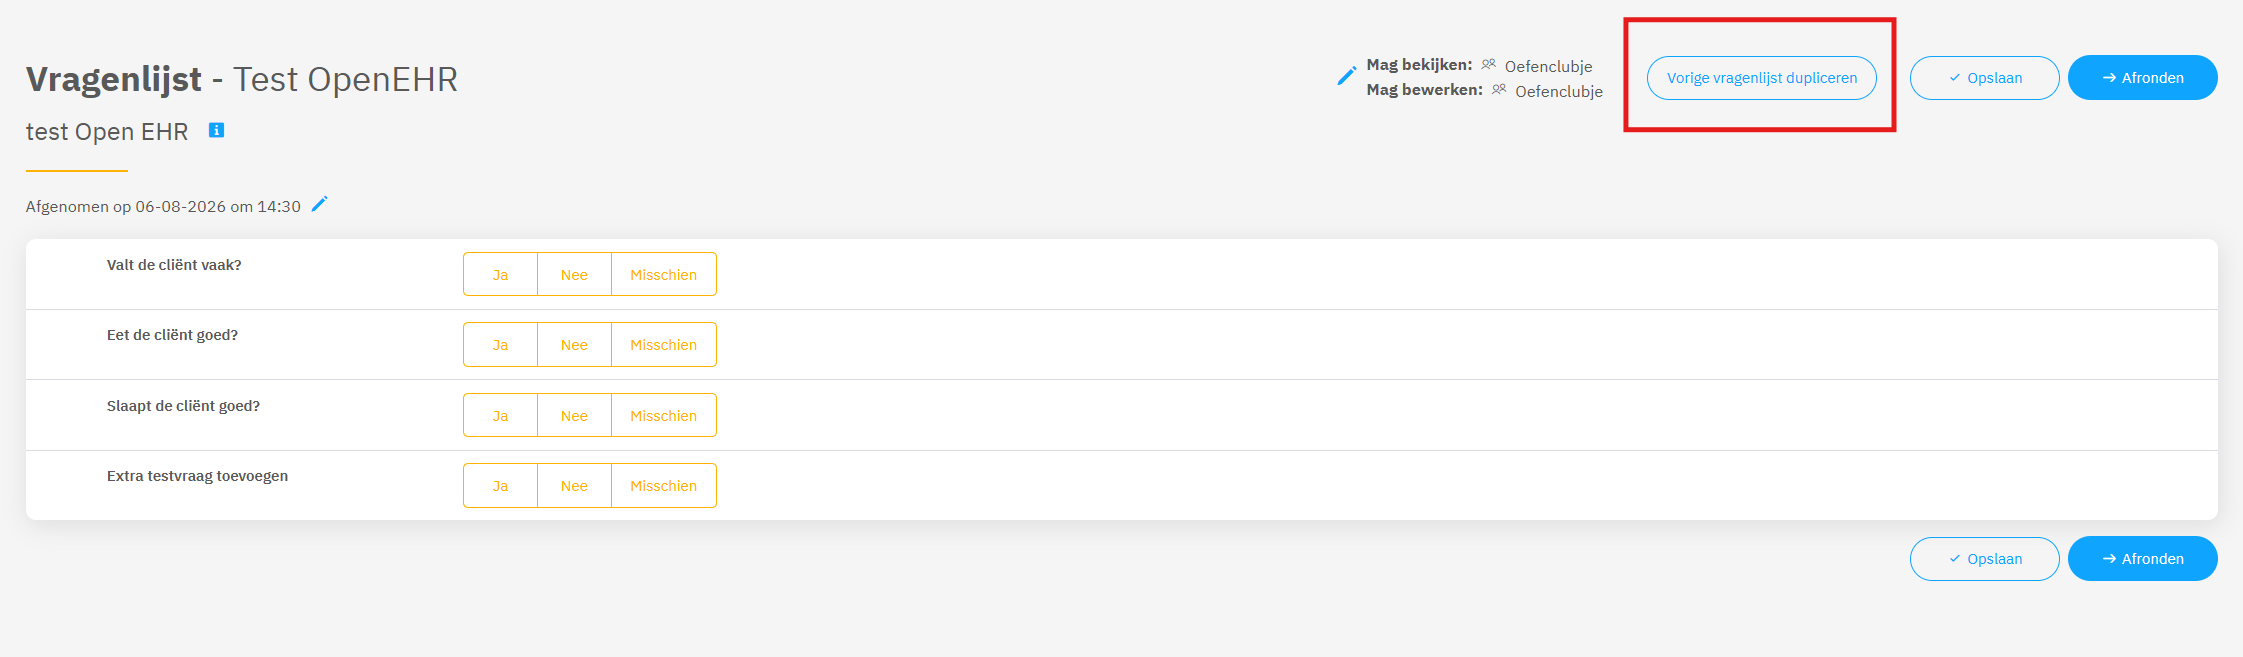Click the group icon beside Mag bewerken
Viewport: 2243px width, 657px height.
click(1499, 89)
